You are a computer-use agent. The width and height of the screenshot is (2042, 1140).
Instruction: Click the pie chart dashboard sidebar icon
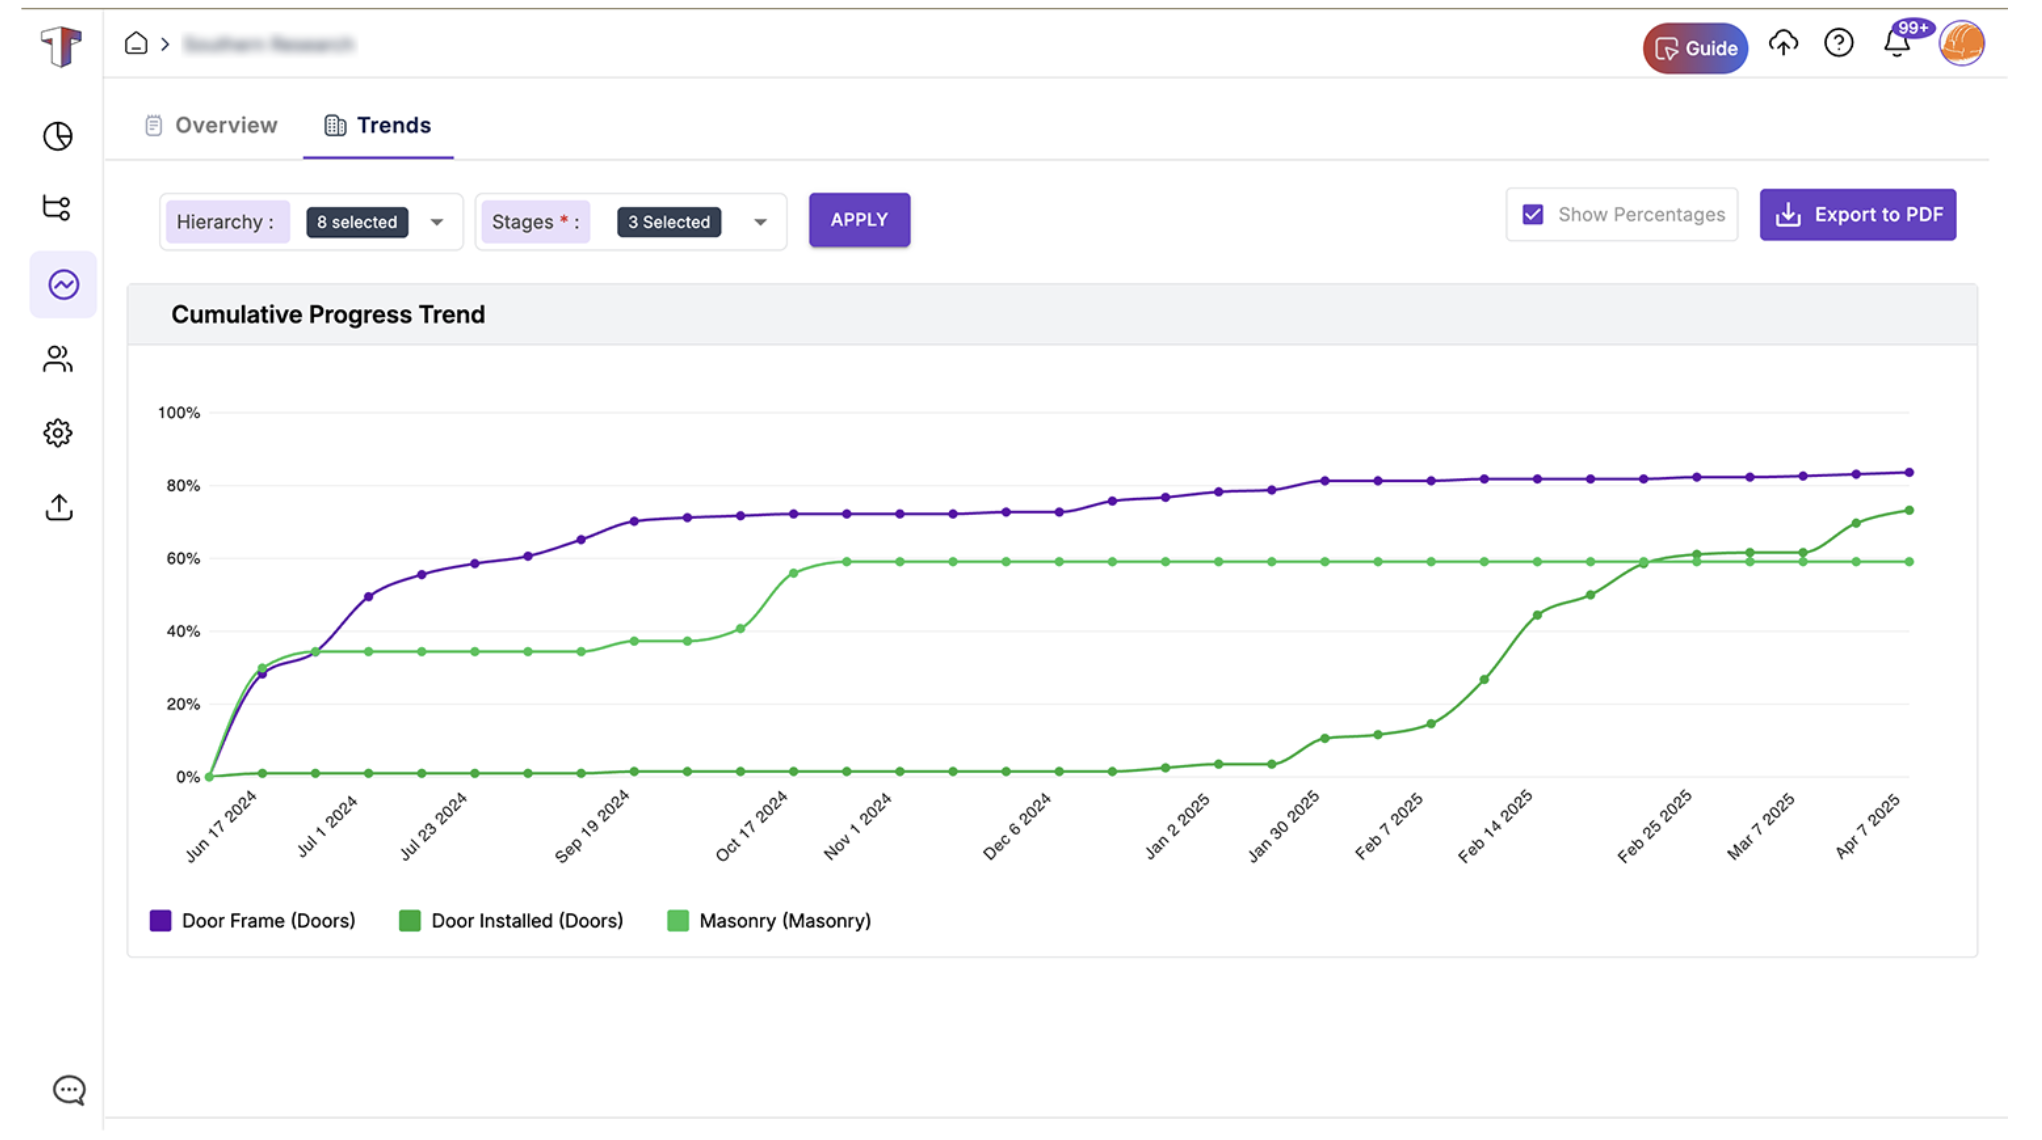point(58,136)
